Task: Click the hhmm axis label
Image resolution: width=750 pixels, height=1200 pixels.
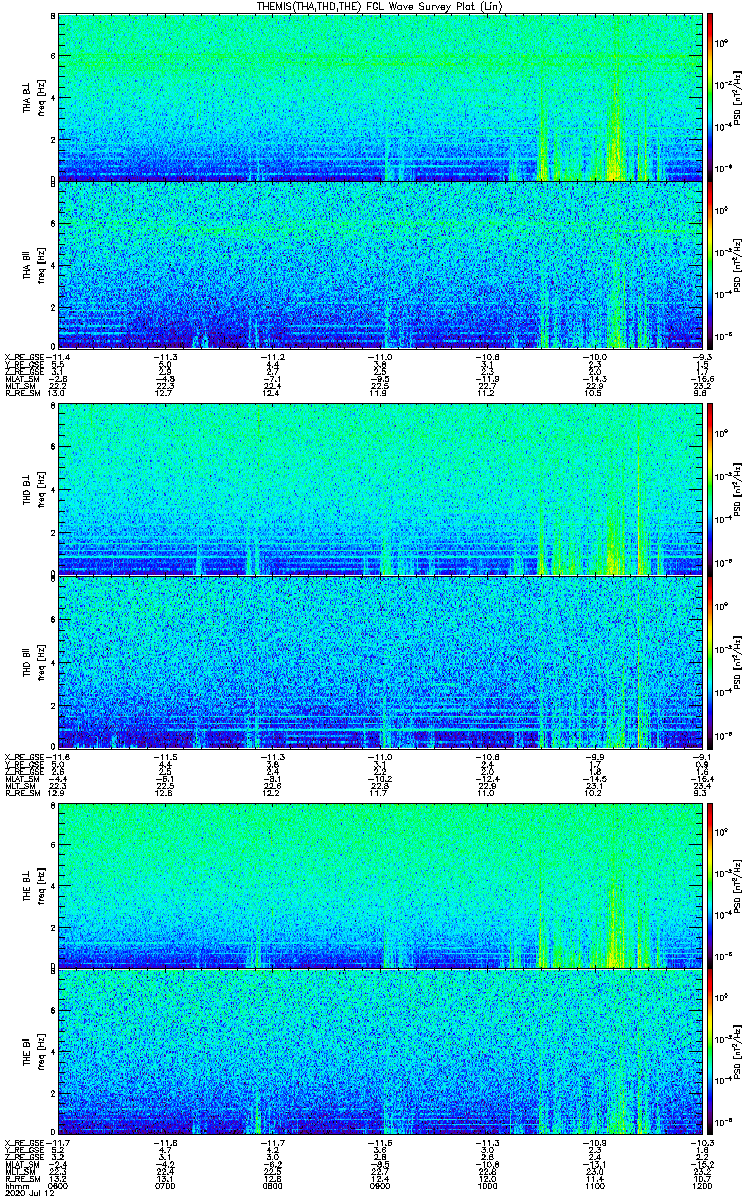Action: (16, 1184)
